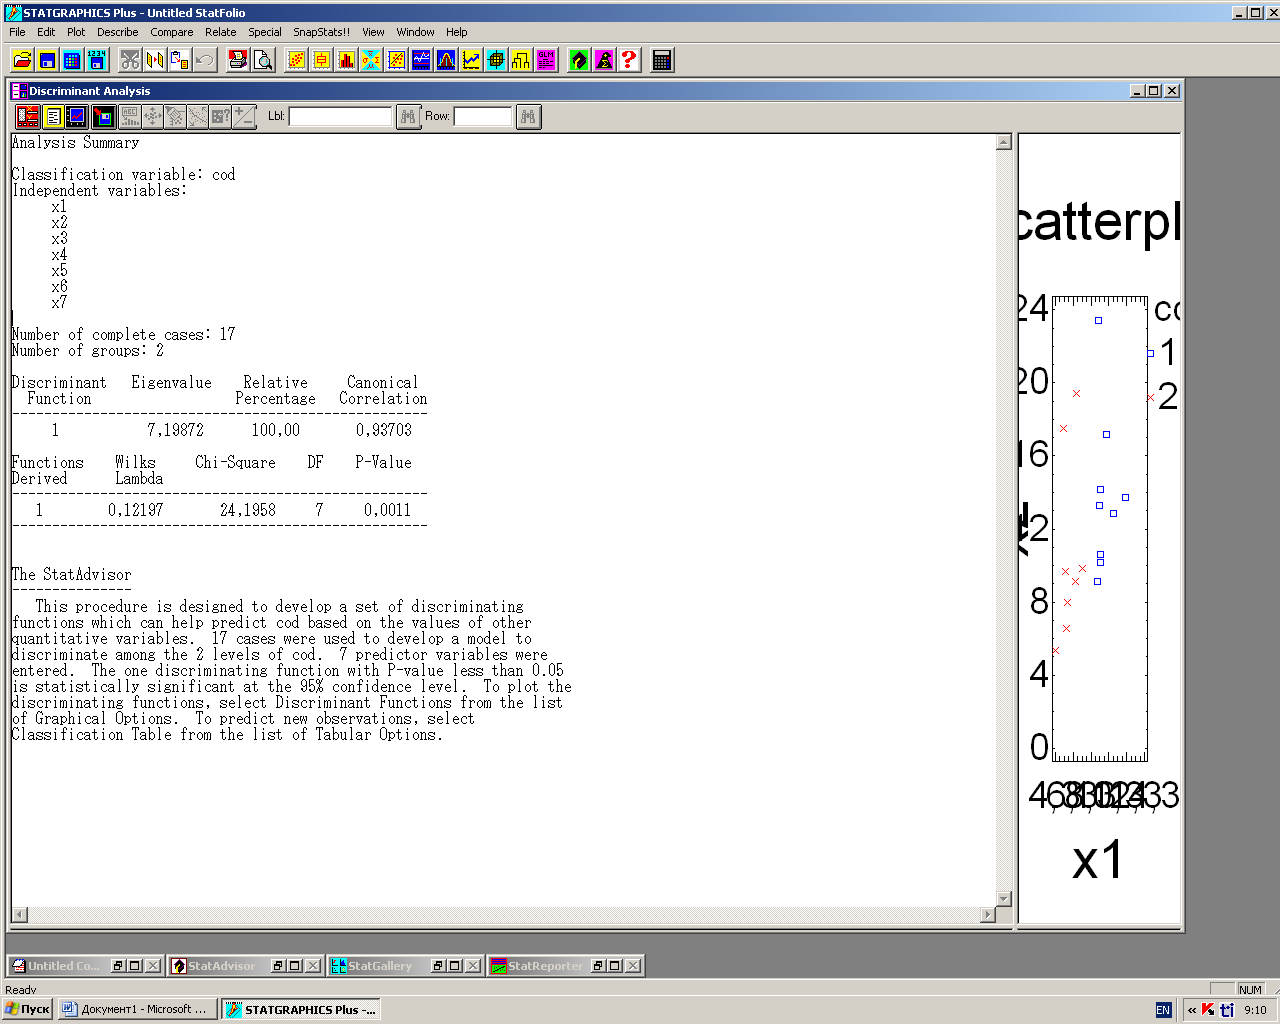Click the Print Preview magnifier icon
The width and height of the screenshot is (1280, 1024).
(263, 60)
